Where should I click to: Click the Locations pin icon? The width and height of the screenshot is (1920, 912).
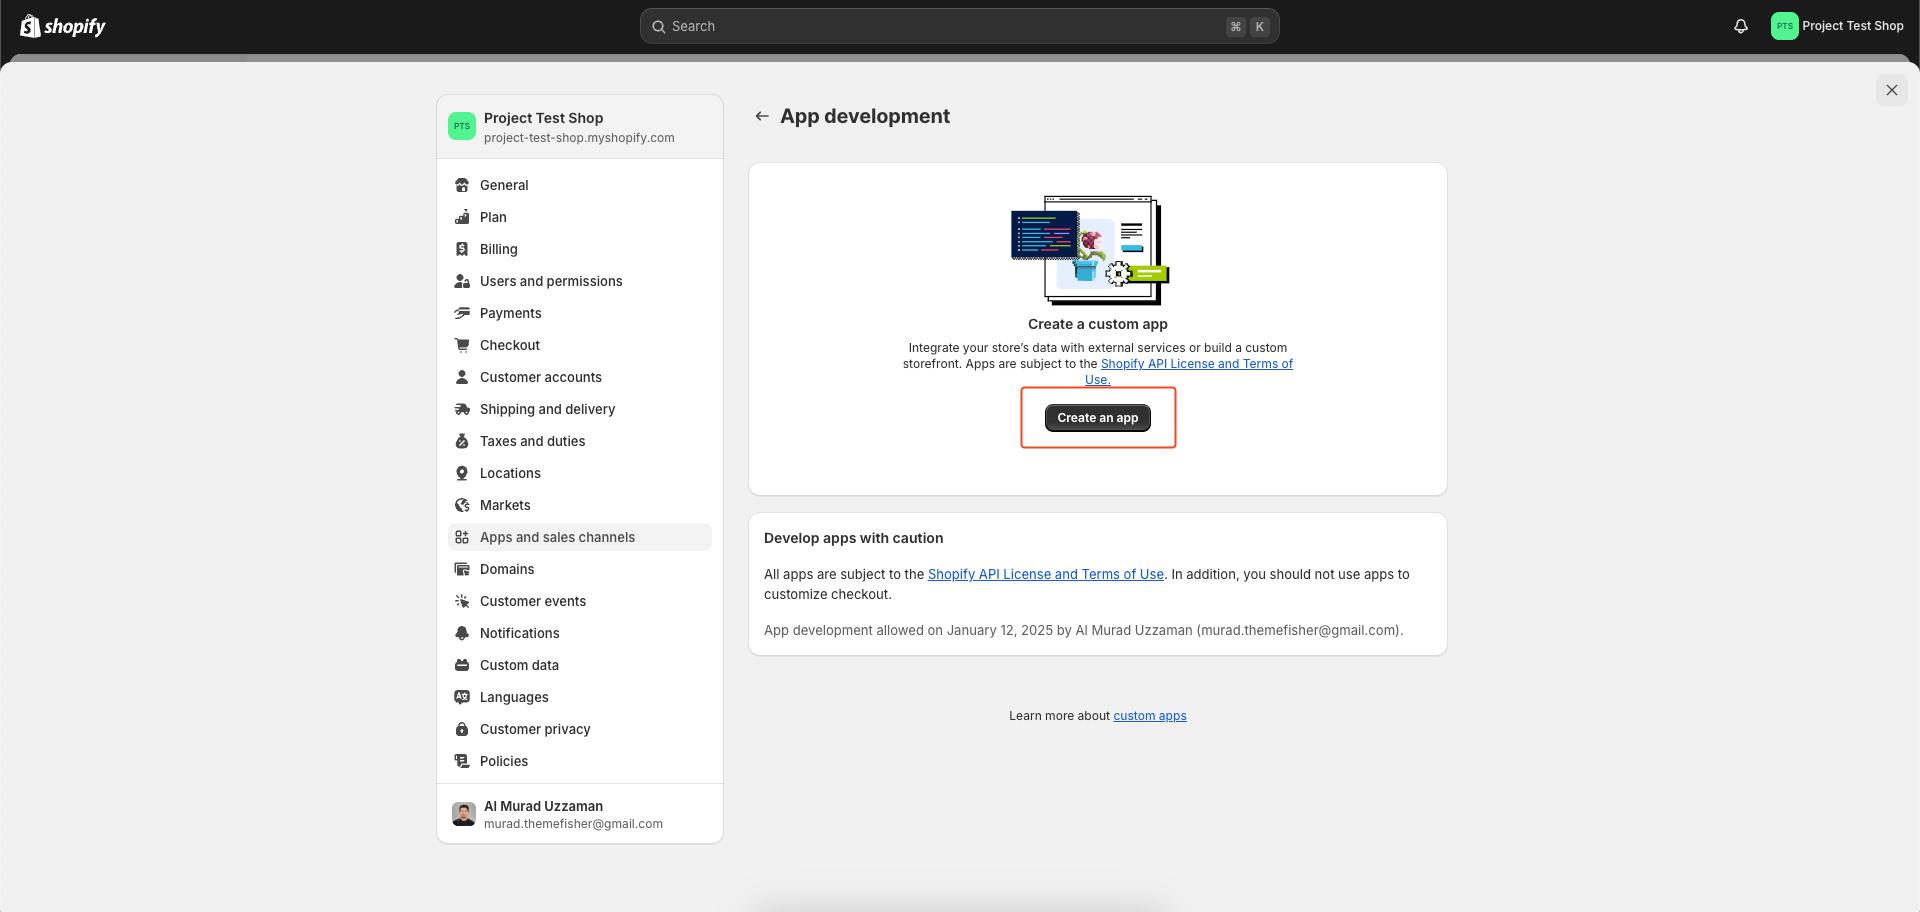click(x=462, y=473)
